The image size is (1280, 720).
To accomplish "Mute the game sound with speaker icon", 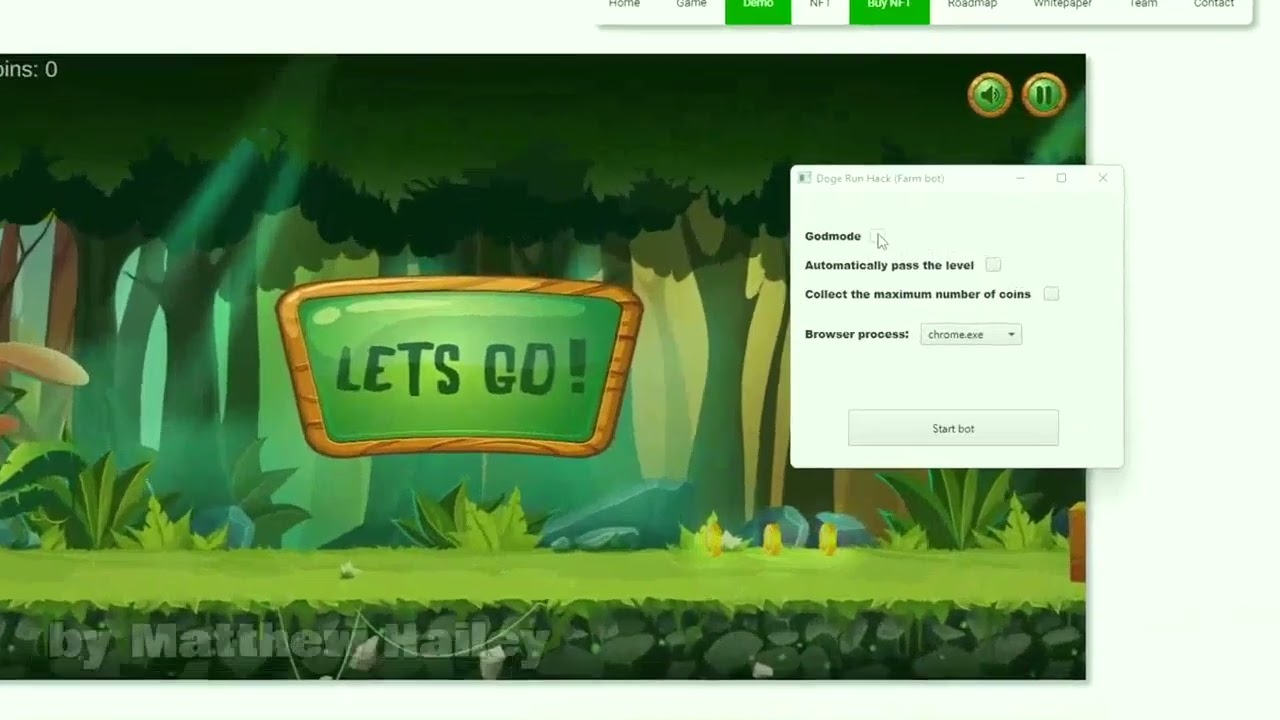I will point(990,95).
